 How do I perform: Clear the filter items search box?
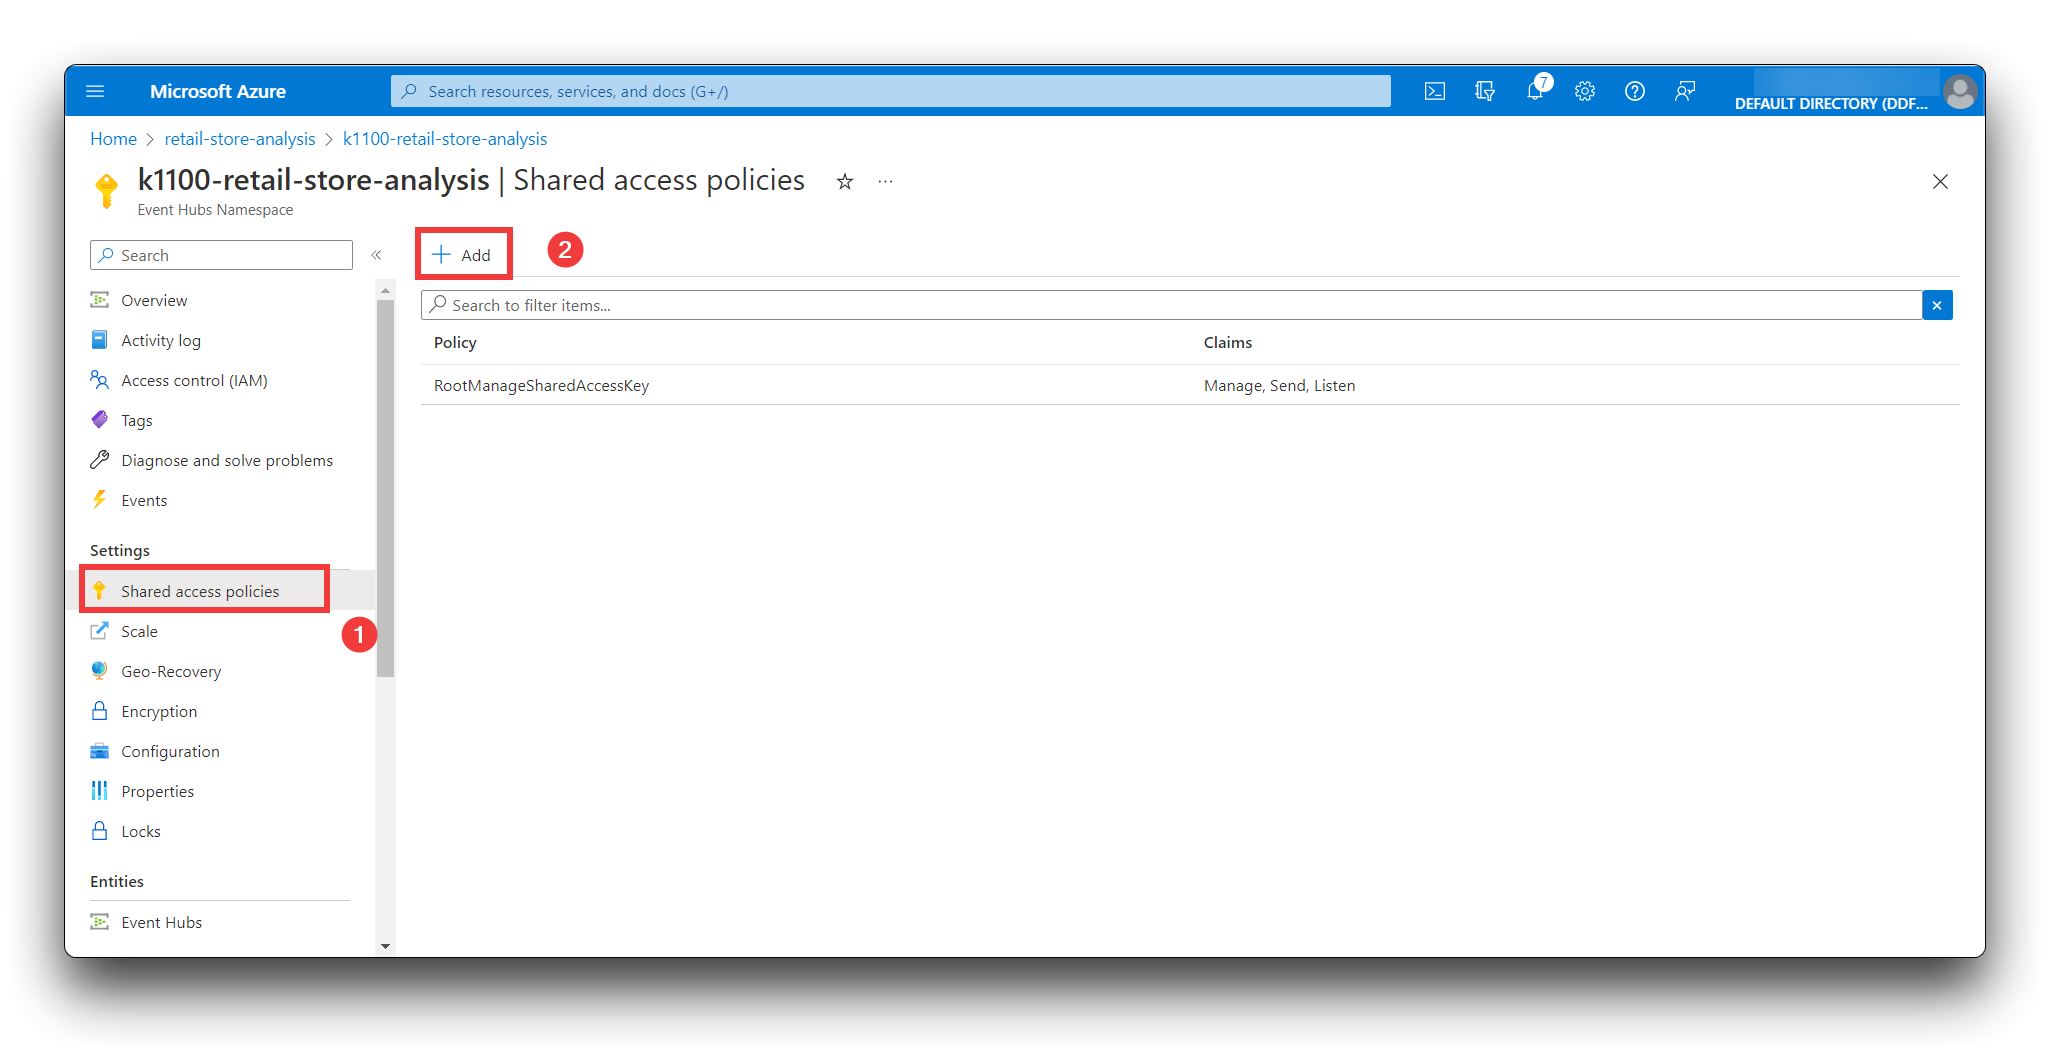coord(1937,305)
